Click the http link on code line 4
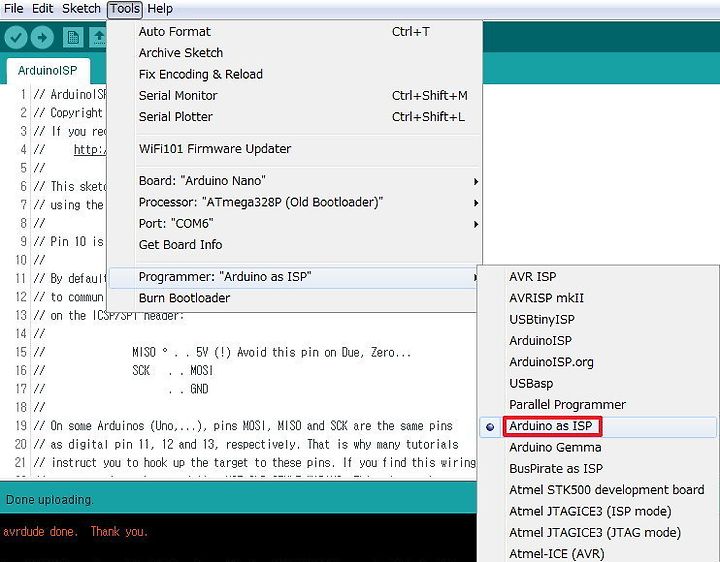 (90, 150)
